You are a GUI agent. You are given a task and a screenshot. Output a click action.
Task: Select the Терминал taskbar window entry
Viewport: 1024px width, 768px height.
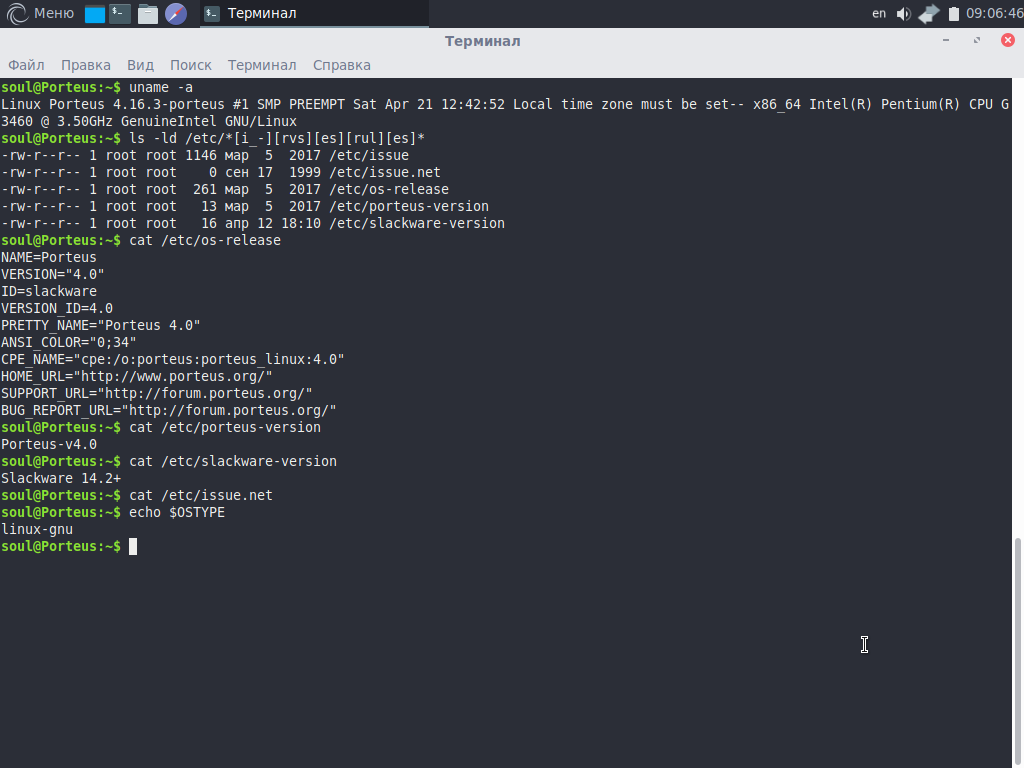tap(314, 14)
